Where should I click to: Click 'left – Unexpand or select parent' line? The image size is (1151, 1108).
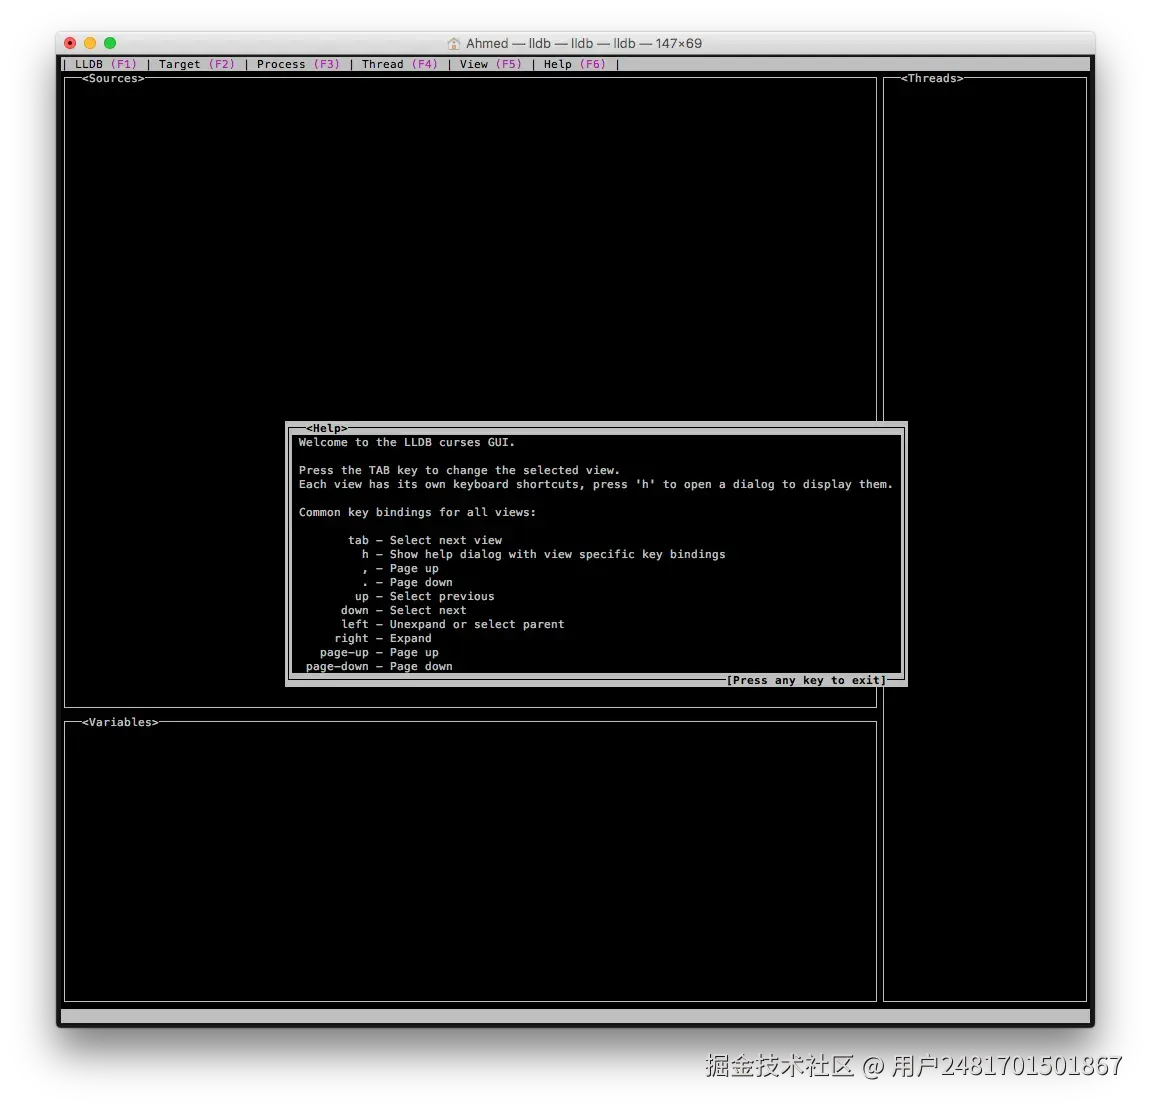(452, 625)
